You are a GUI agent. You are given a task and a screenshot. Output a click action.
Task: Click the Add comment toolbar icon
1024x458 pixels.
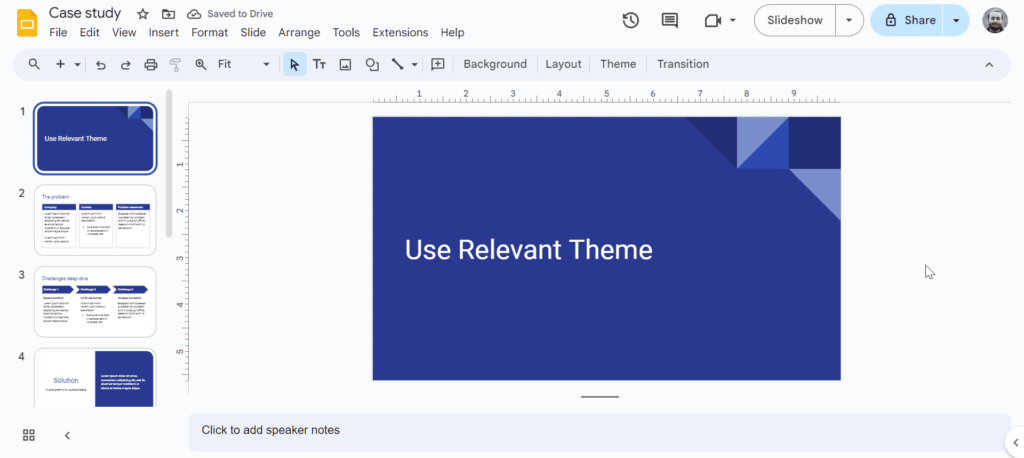click(x=437, y=64)
